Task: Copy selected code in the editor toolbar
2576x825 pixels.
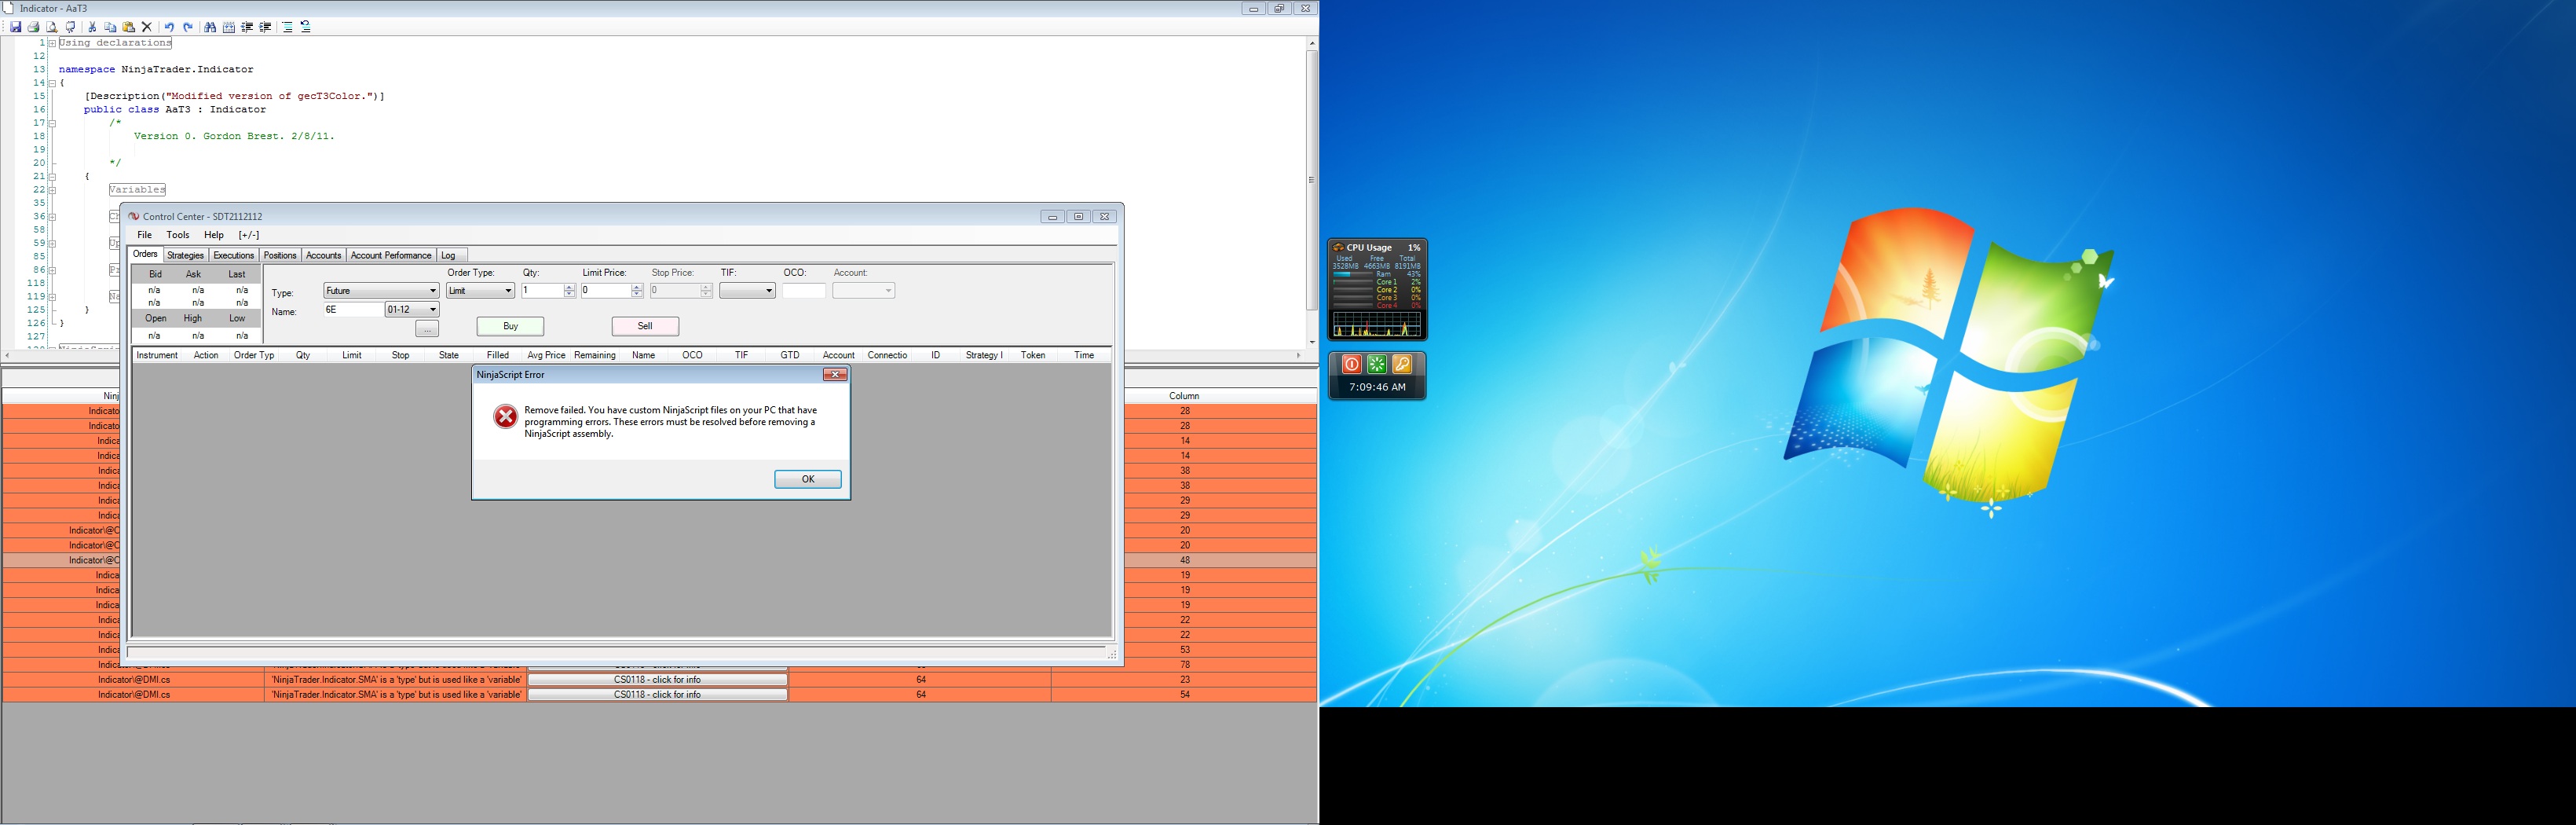Action: (110, 27)
